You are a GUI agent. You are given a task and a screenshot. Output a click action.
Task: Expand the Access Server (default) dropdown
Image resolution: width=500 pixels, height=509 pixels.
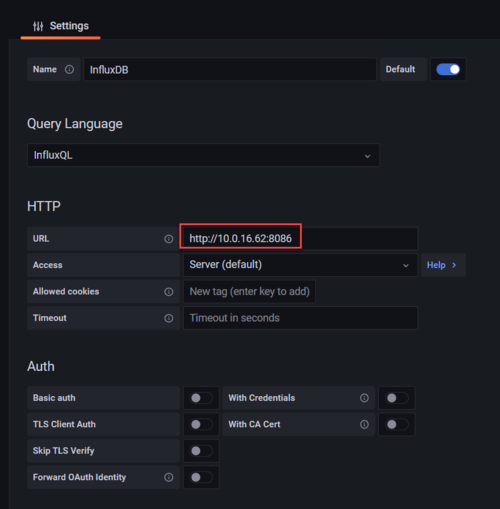[300, 265]
